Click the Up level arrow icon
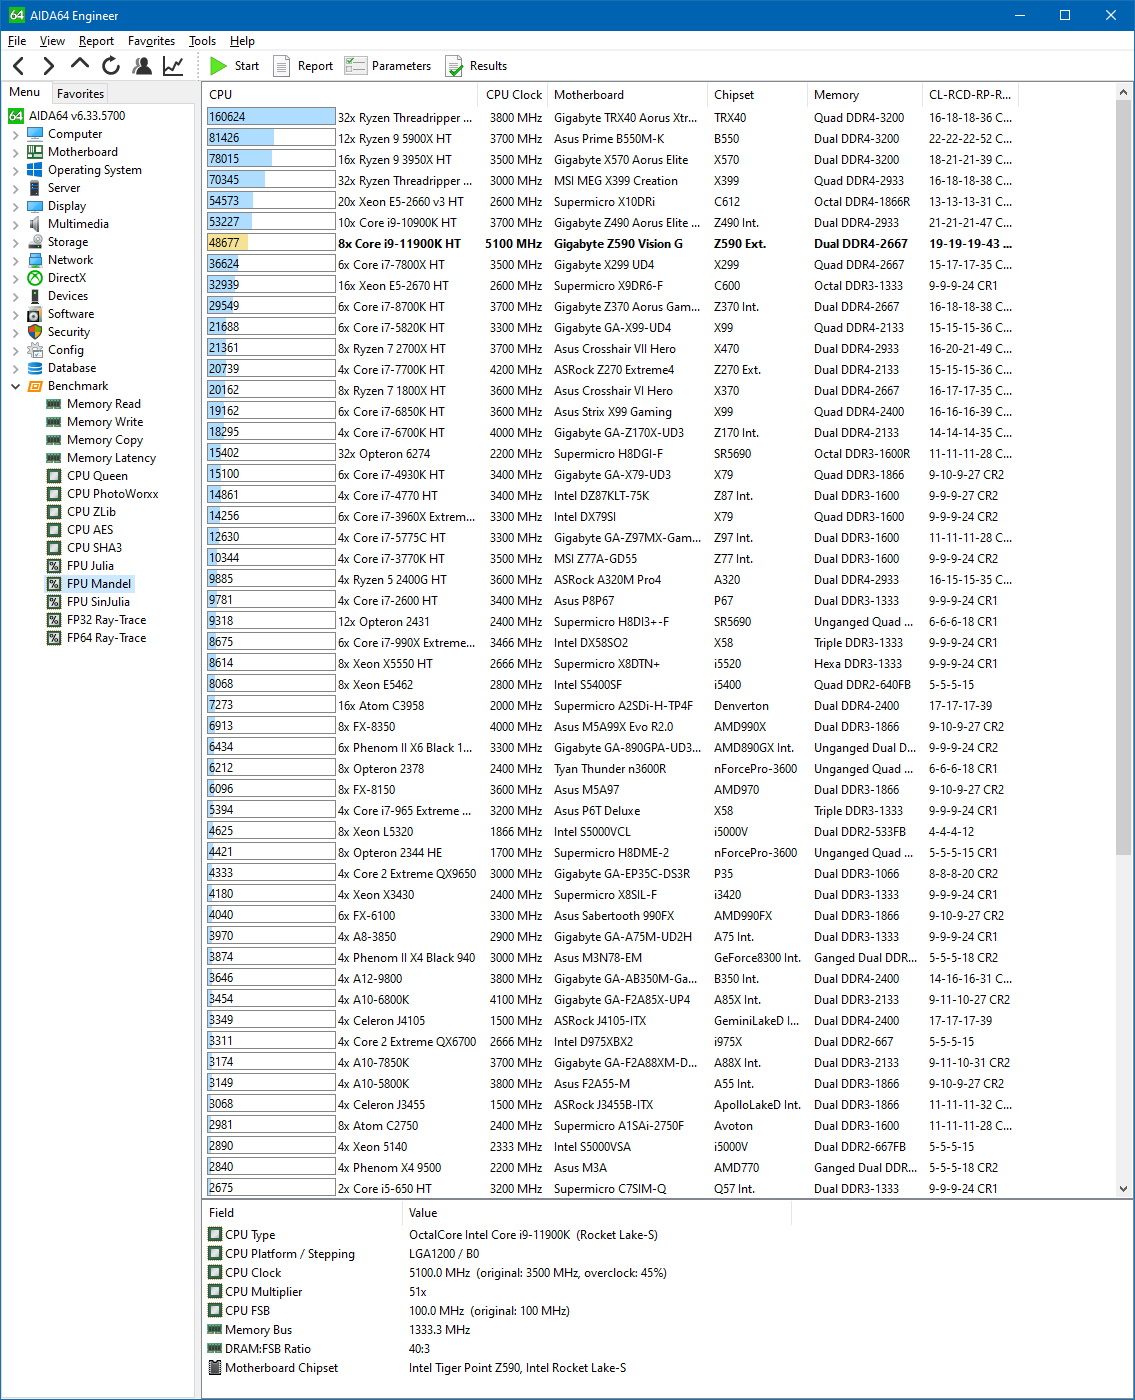This screenshot has height=1400, width=1135. click(80, 65)
